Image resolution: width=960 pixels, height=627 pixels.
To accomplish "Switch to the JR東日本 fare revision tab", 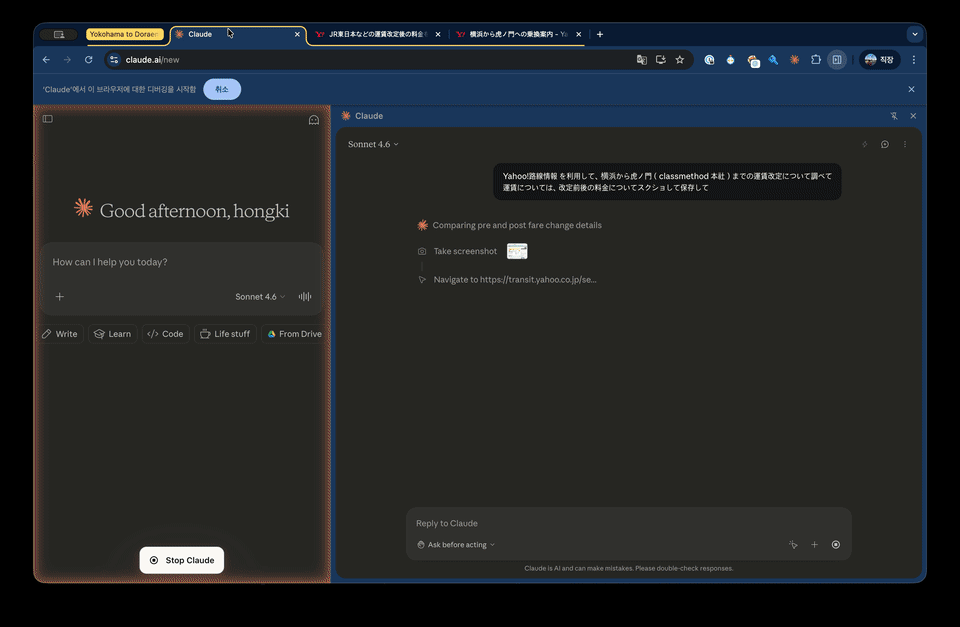I will click(376, 34).
